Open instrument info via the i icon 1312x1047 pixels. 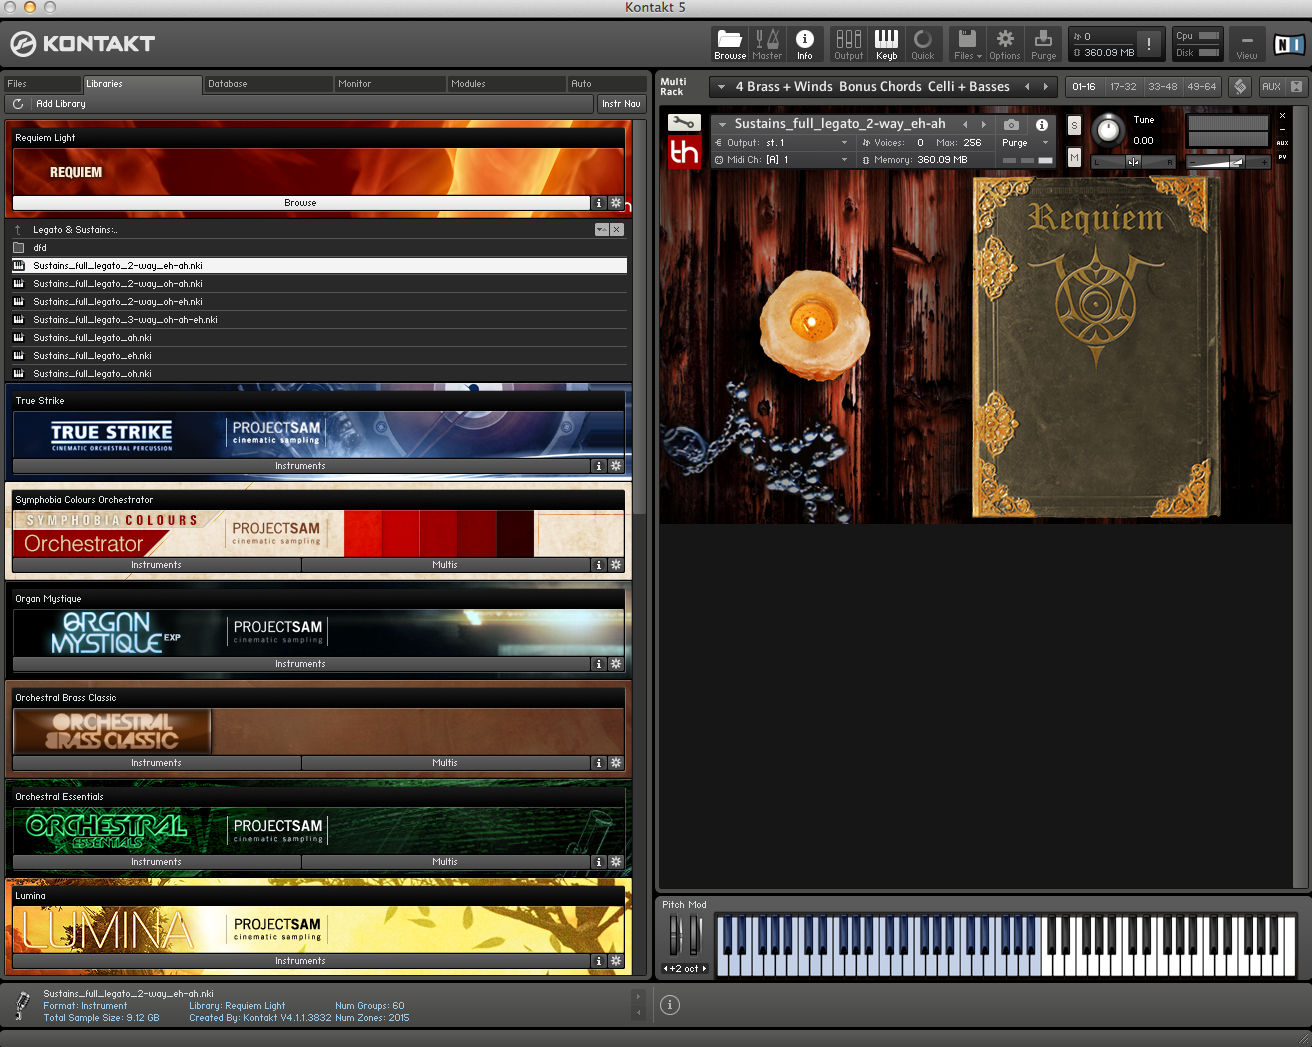coord(1042,124)
